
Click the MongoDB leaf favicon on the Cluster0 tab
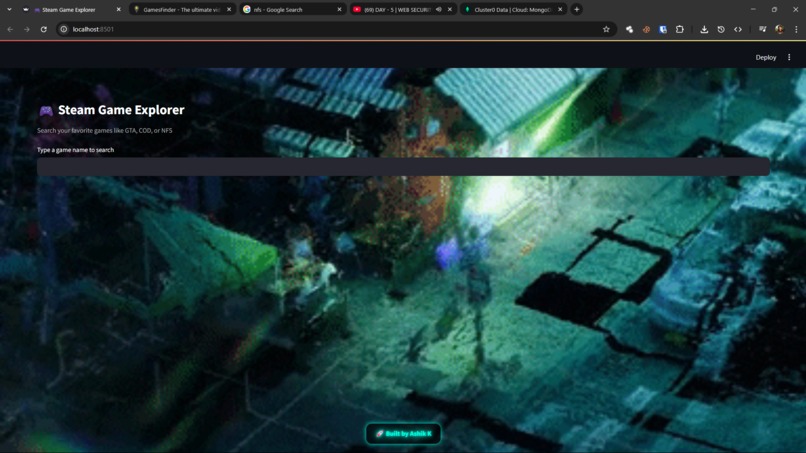467,9
